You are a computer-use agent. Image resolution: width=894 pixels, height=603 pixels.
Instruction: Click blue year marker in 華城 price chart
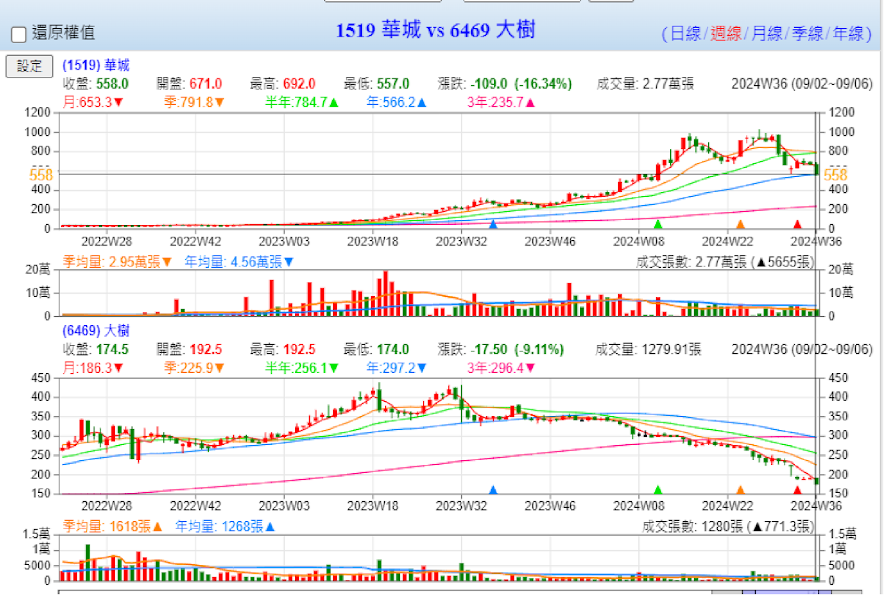click(x=493, y=224)
